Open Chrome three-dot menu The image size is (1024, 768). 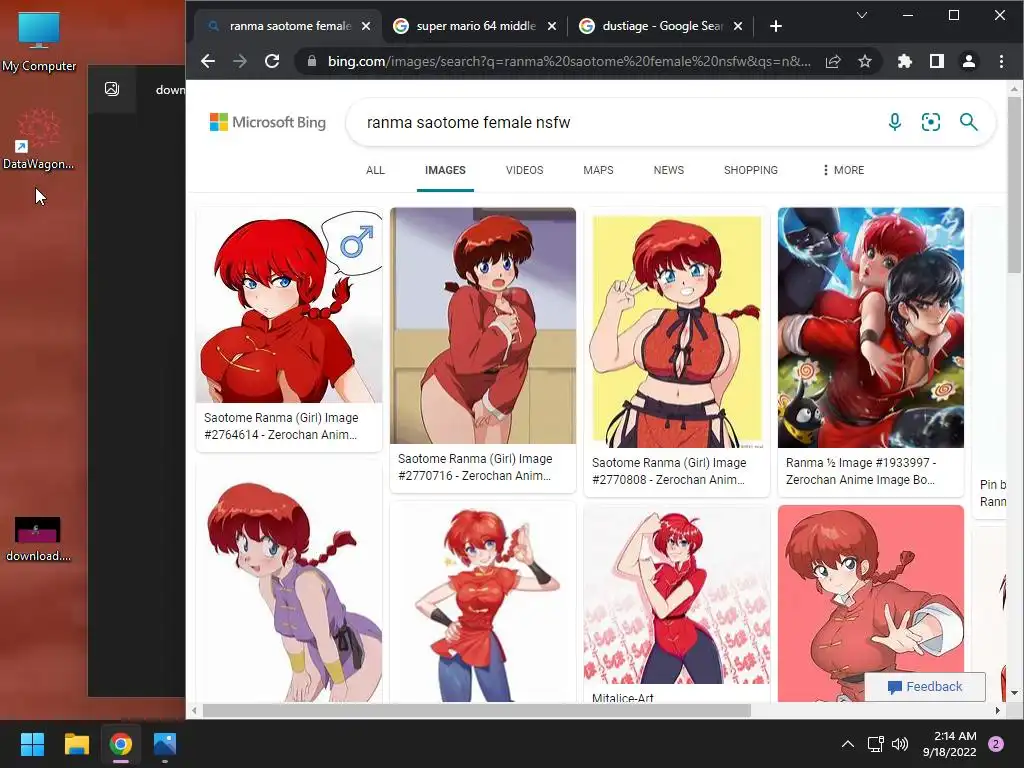coord(1001,61)
